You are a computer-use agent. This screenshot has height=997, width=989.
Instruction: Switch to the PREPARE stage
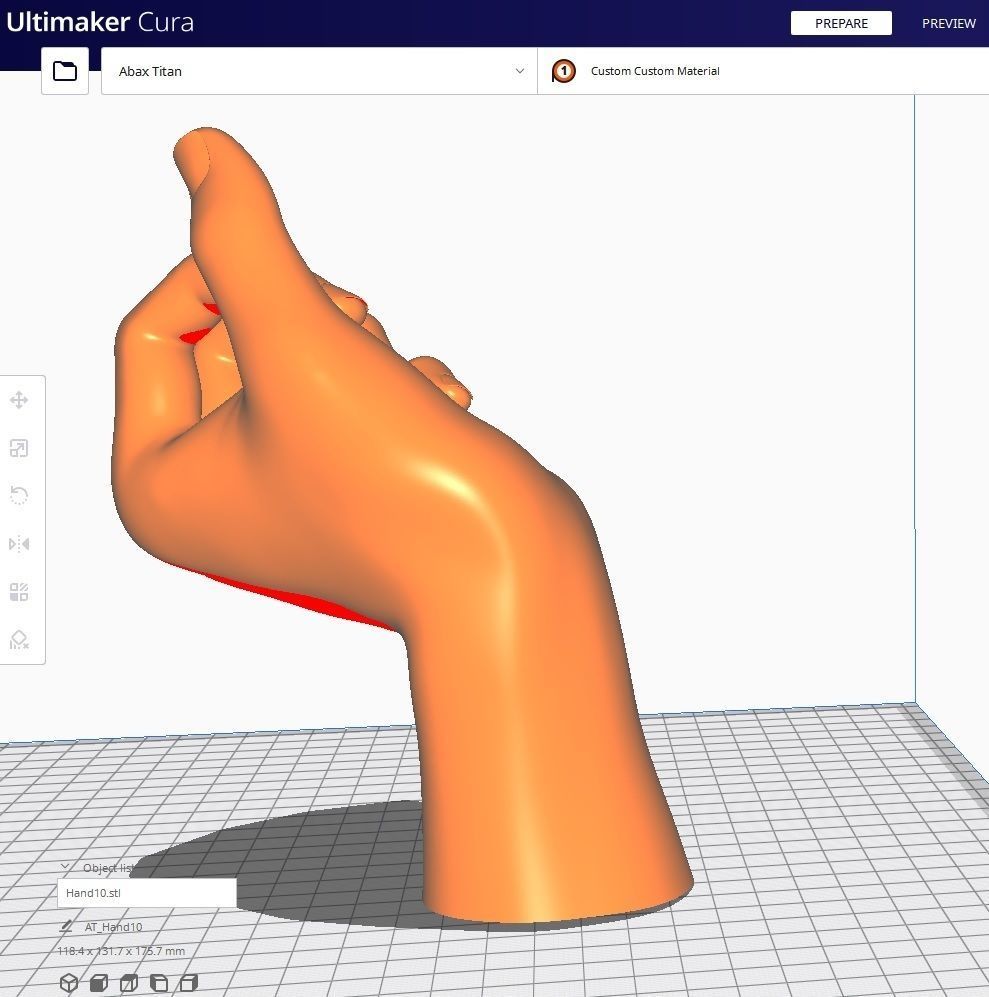click(x=841, y=24)
